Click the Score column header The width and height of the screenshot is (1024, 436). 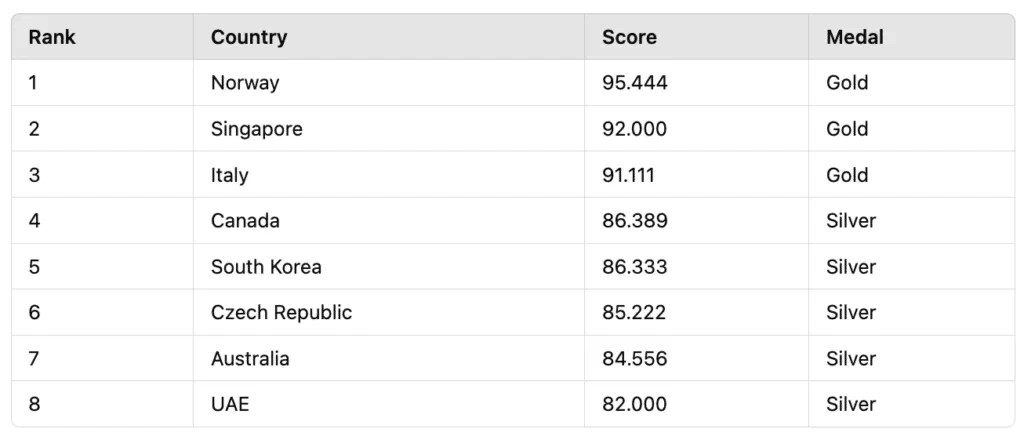[629, 37]
